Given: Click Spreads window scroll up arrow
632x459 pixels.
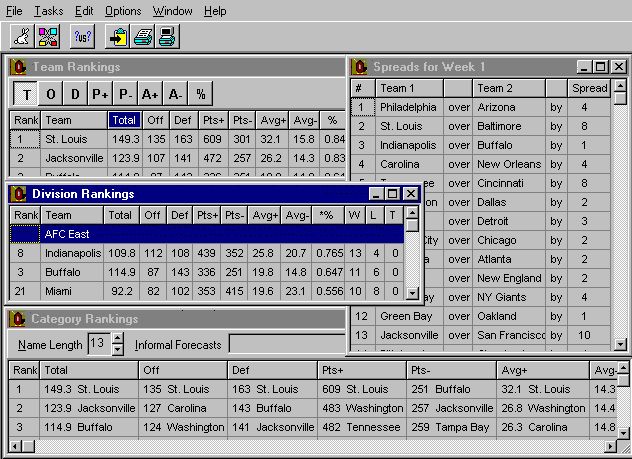Looking at the screenshot, I should 620,85.
